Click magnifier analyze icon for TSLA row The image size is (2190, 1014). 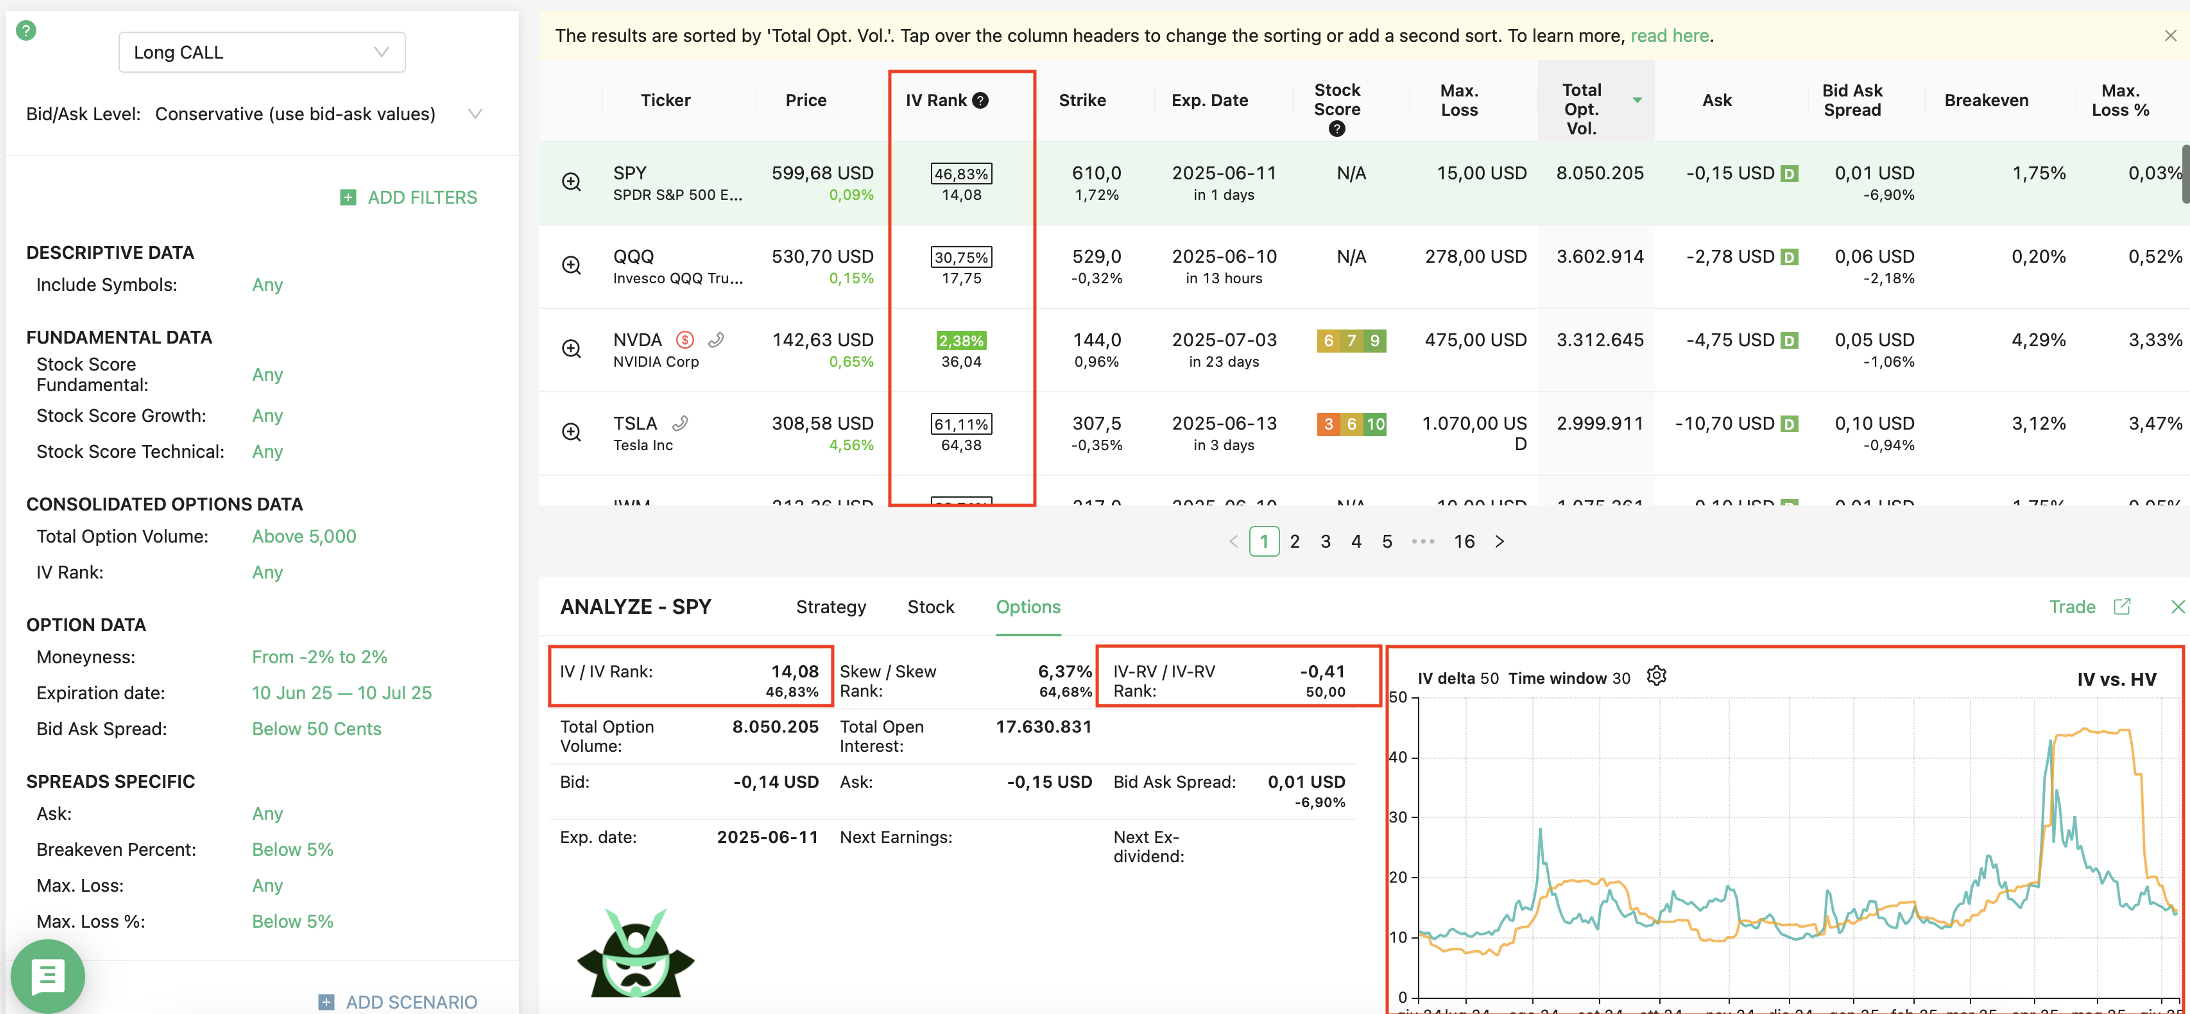coord(571,432)
